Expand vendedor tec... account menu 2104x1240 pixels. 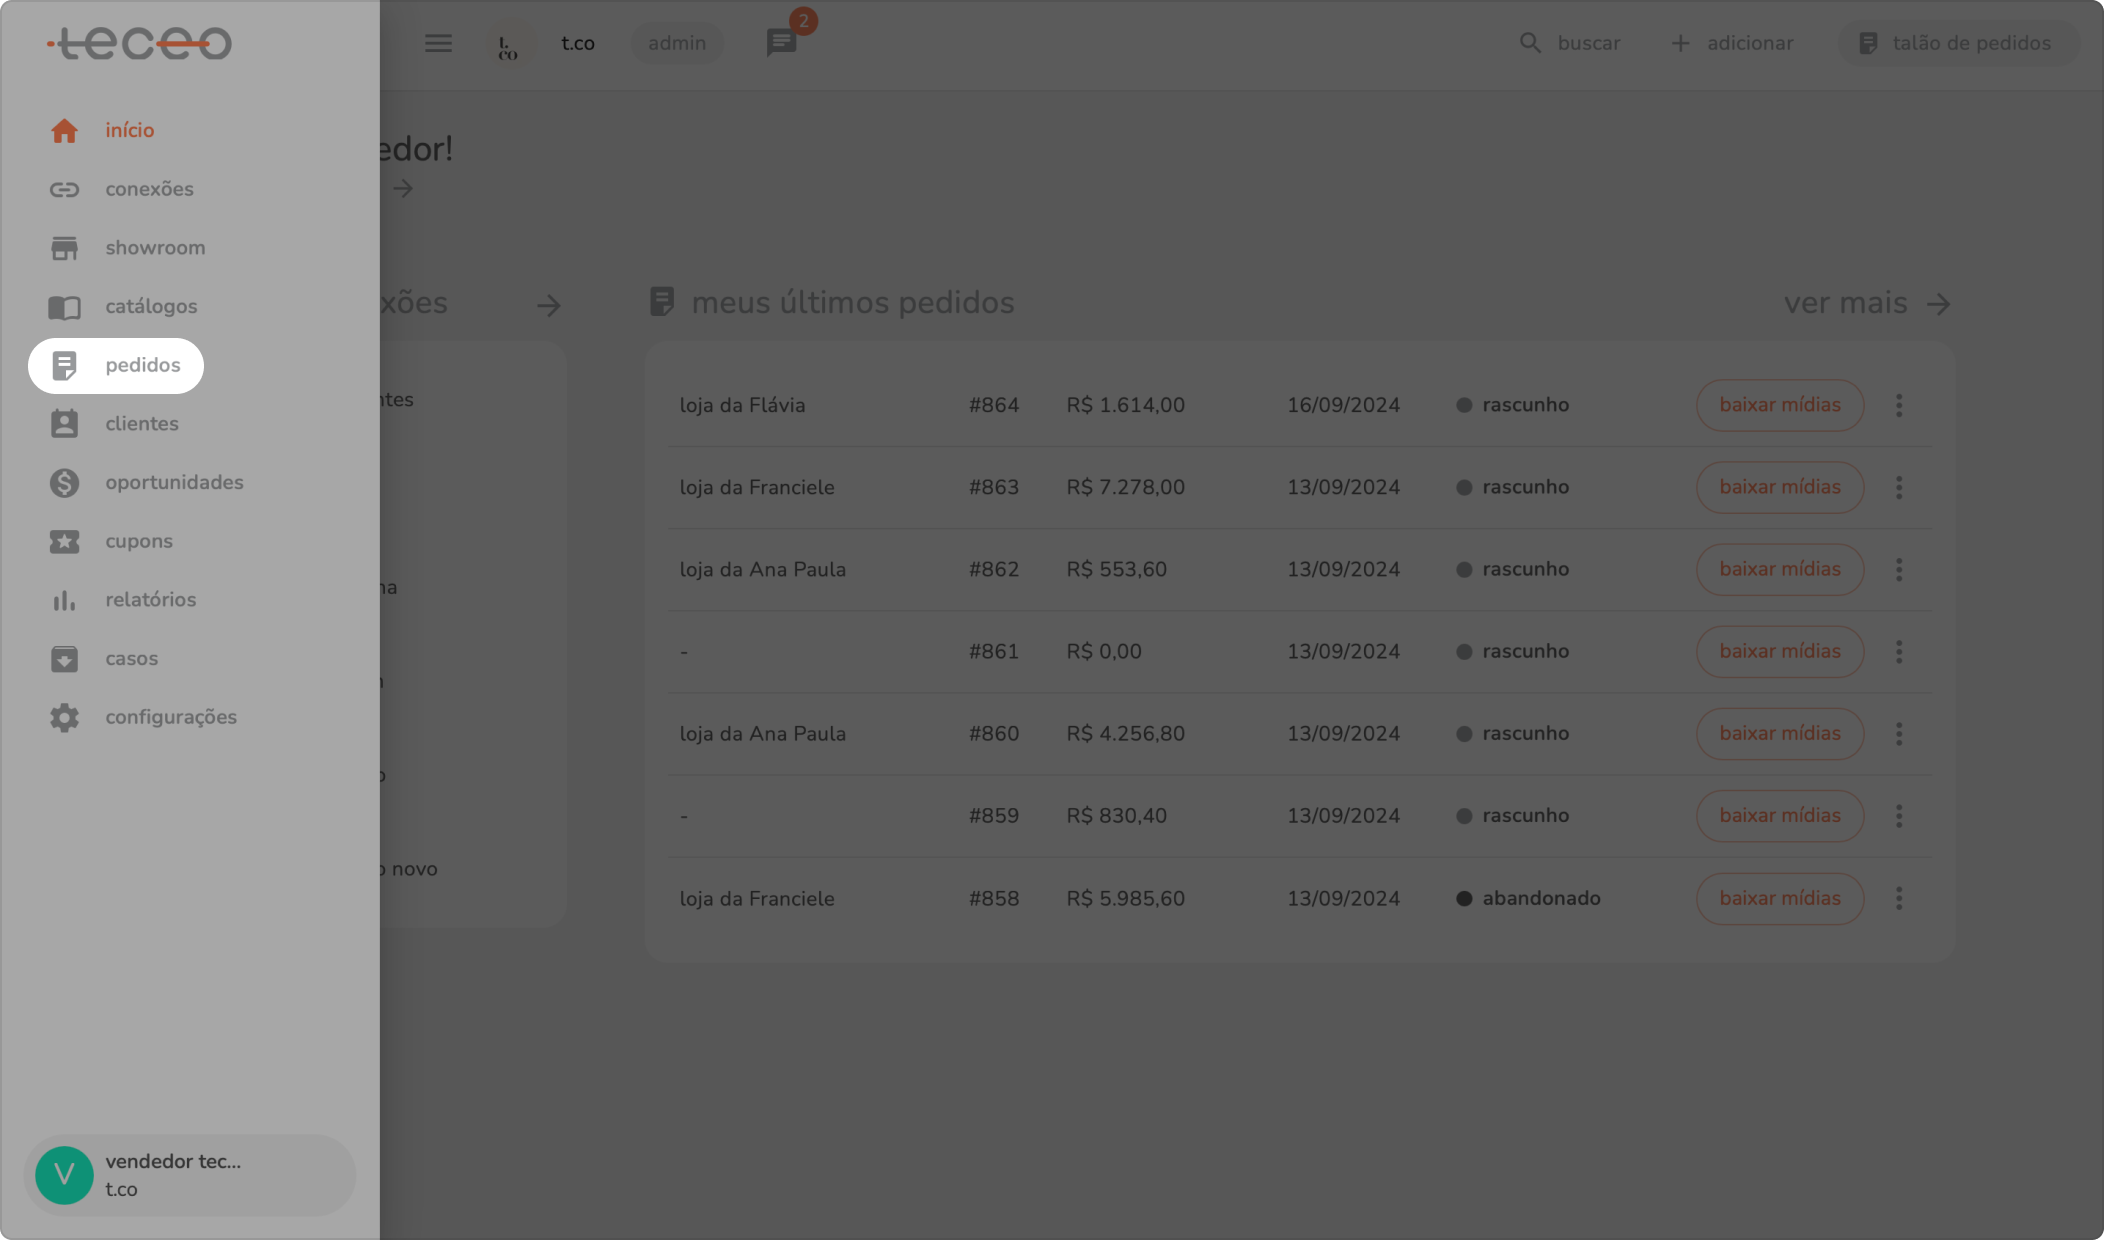tap(189, 1175)
